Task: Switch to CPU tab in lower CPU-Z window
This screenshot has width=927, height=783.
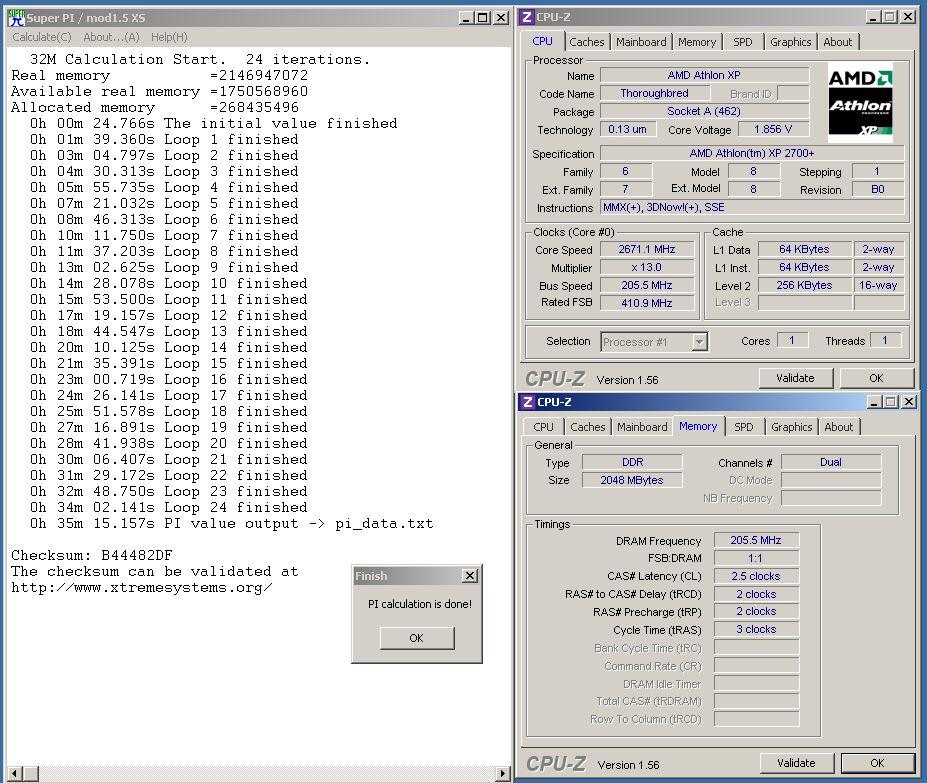Action: (543, 427)
